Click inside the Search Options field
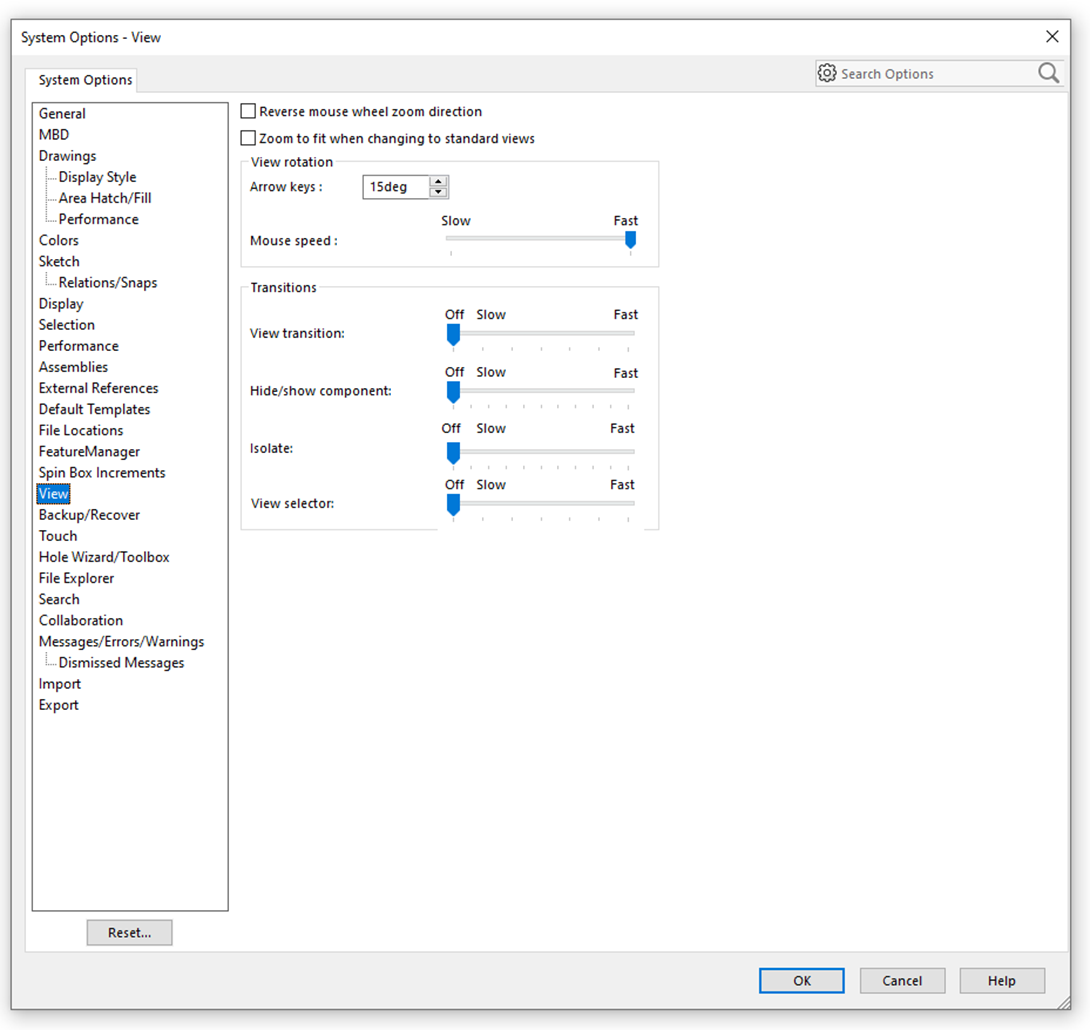This screenshot has height=1030, width=1090. 930,72
